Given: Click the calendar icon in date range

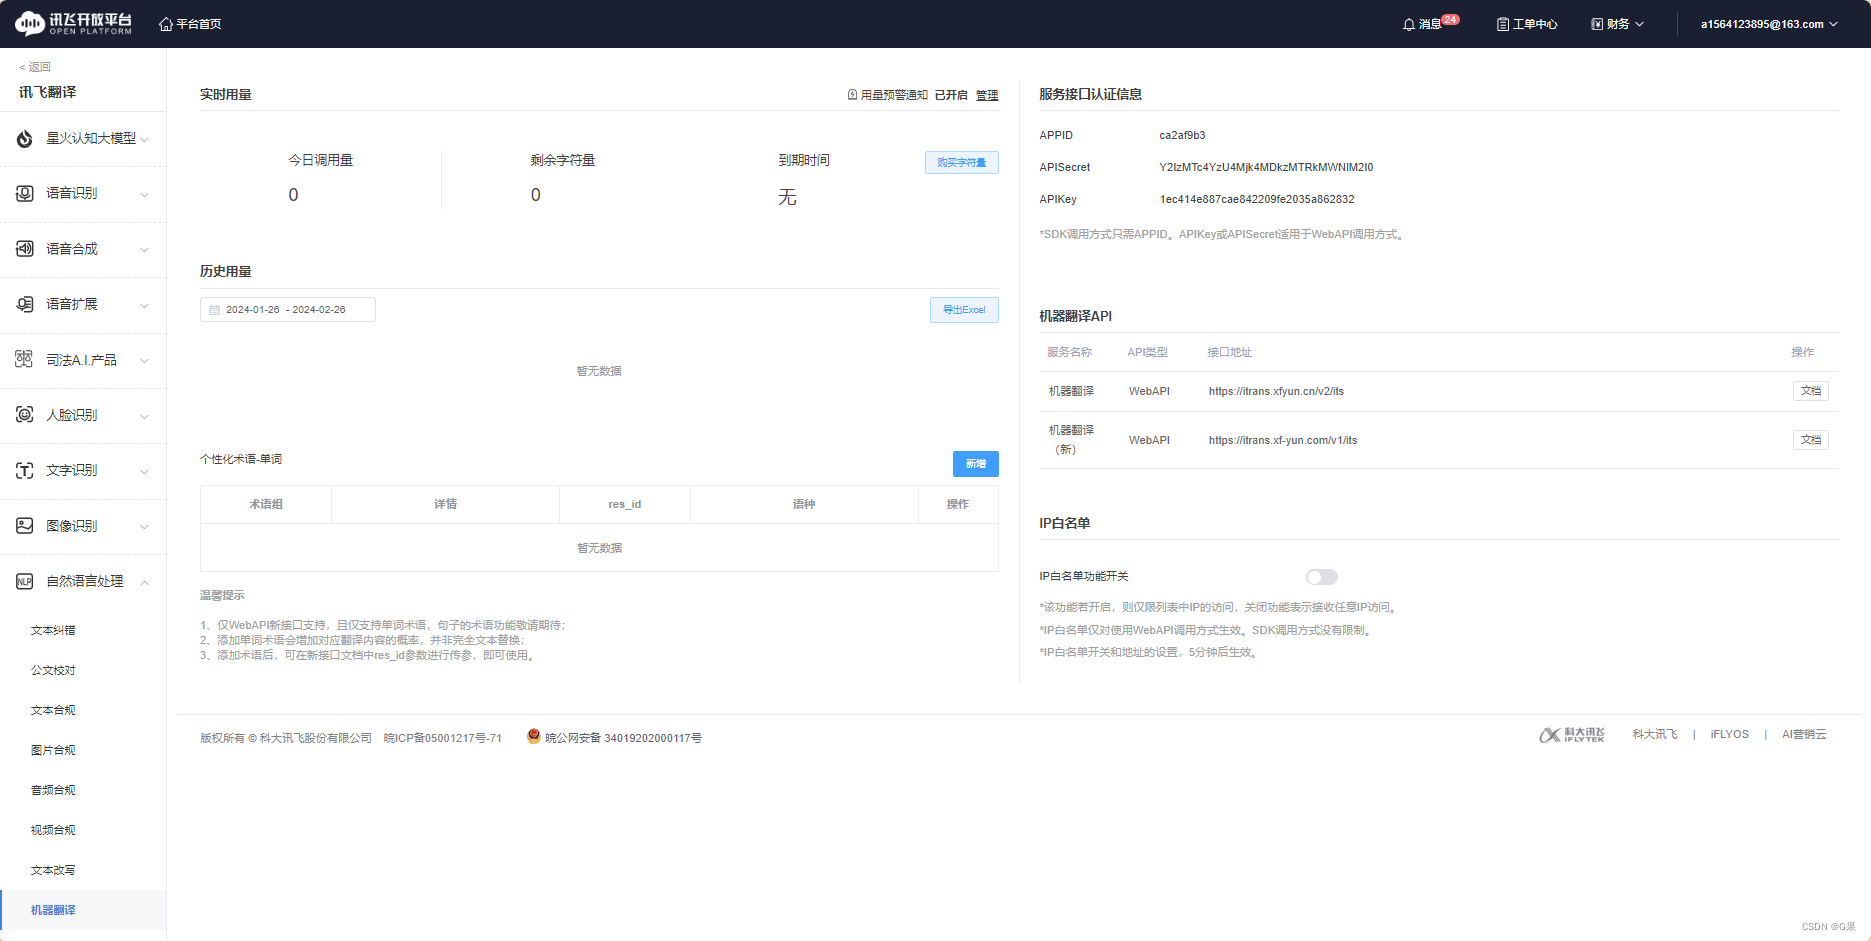Looking at the screenshot, I should click(214, 310).
